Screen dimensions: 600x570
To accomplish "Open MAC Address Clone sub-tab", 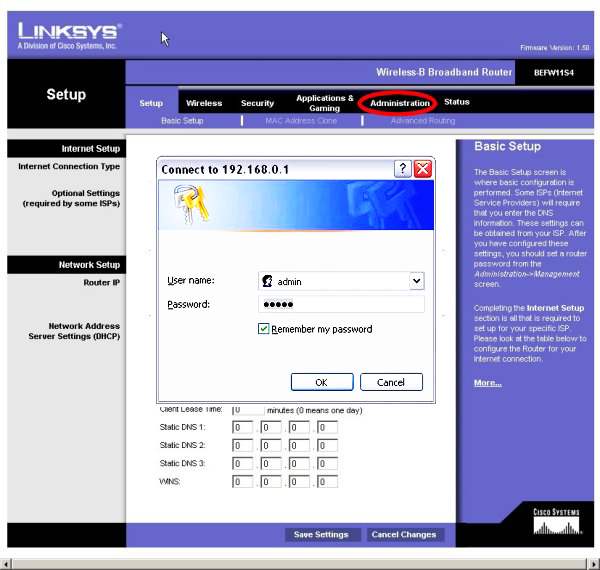I will pos(301,121).
